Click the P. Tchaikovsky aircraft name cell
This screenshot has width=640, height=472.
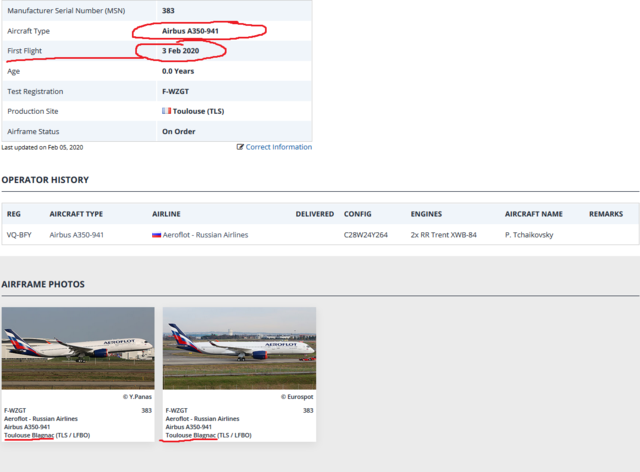(529, 235)
